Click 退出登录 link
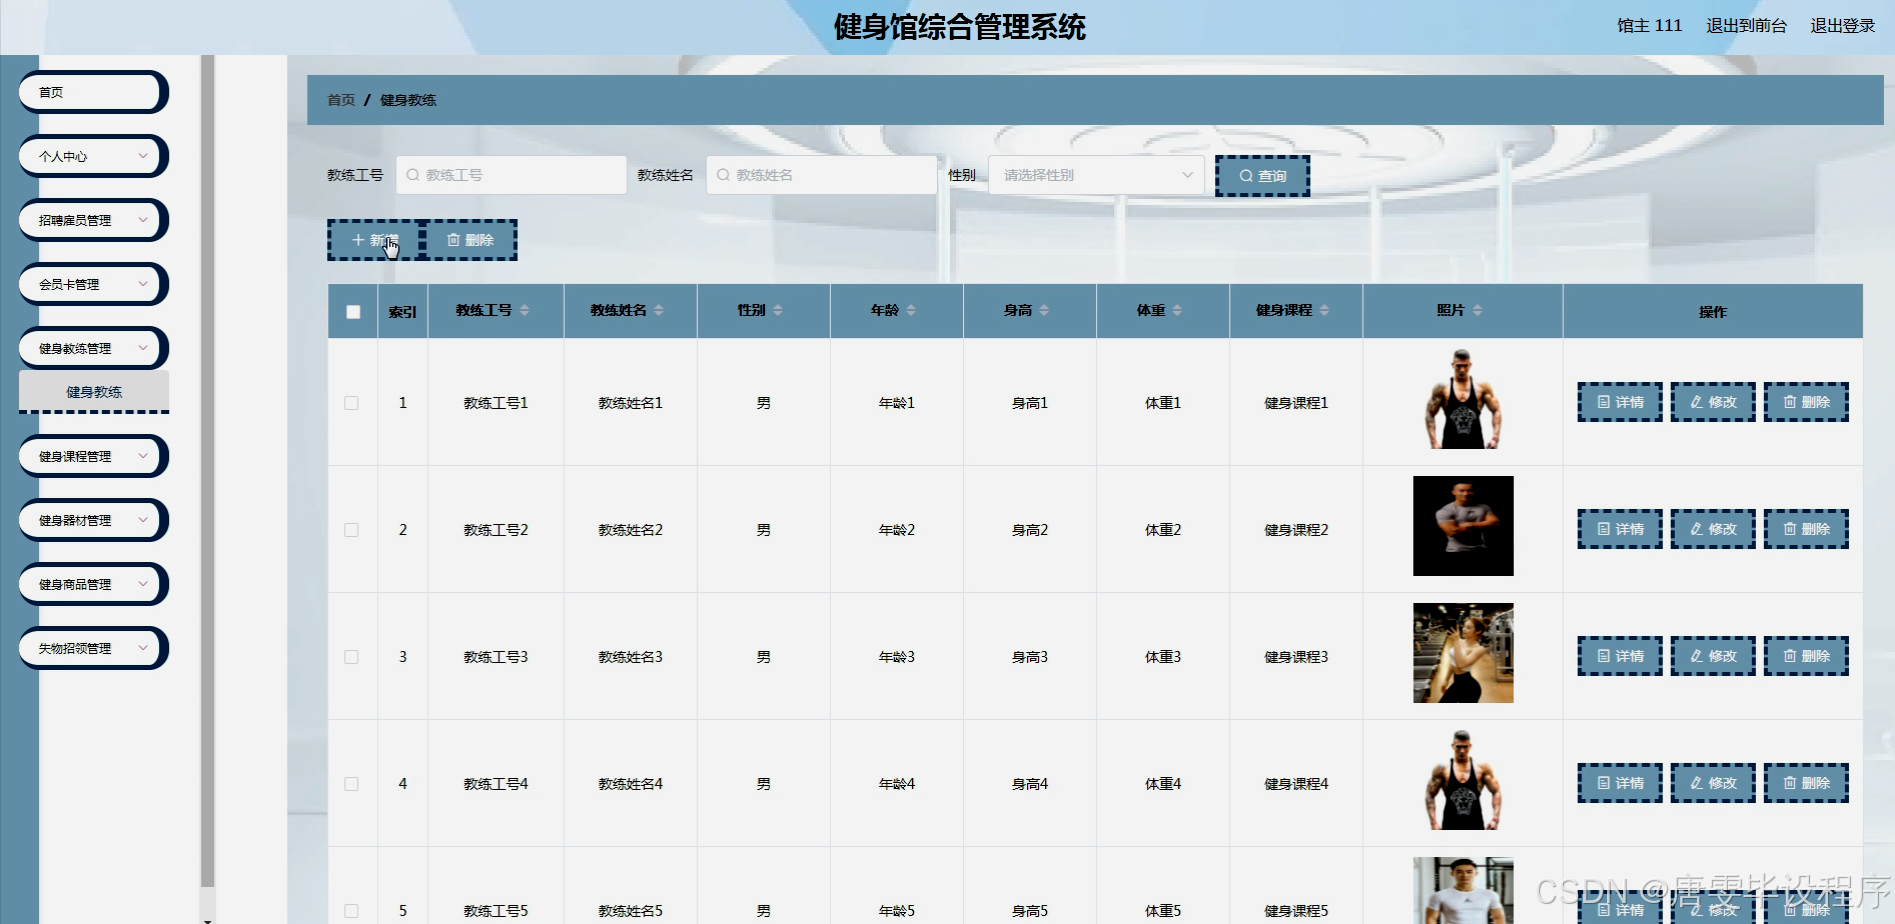 pyautogui.click(x=1842, y=26)
